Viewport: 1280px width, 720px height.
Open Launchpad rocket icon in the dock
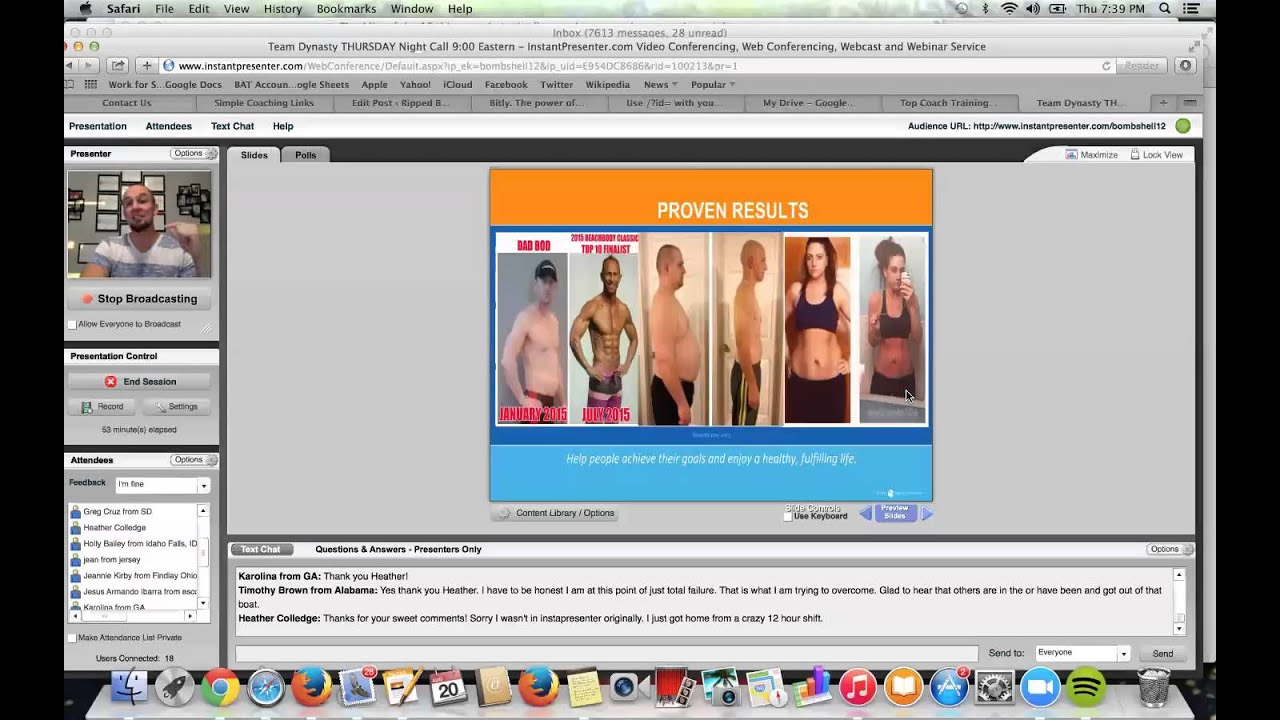175,688
